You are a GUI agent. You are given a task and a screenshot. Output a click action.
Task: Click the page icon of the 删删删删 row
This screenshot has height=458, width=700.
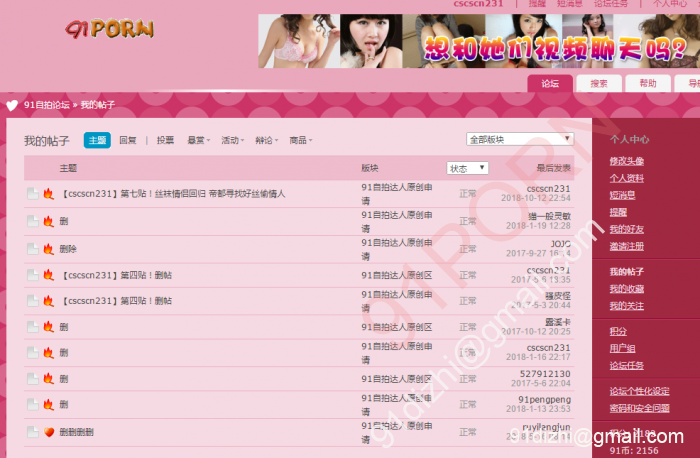pyautogui.click(x=32, y=432)
